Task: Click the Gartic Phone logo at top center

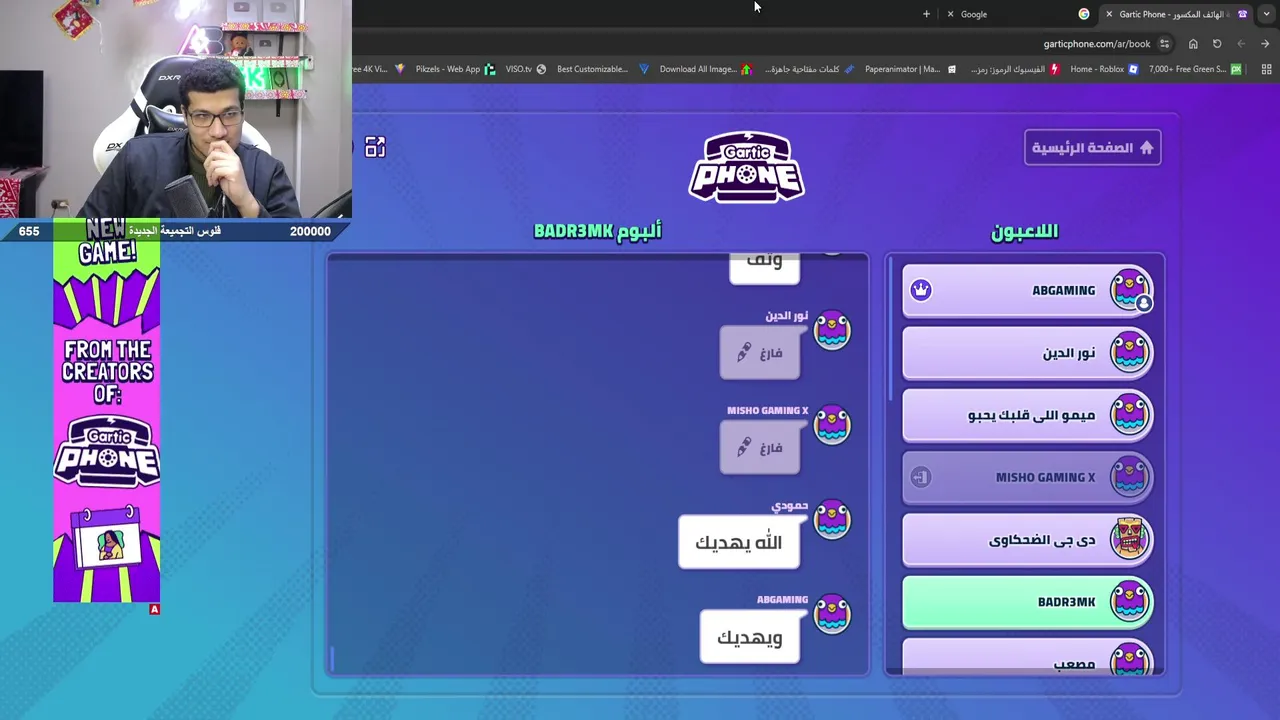Action: coord(746,167)
